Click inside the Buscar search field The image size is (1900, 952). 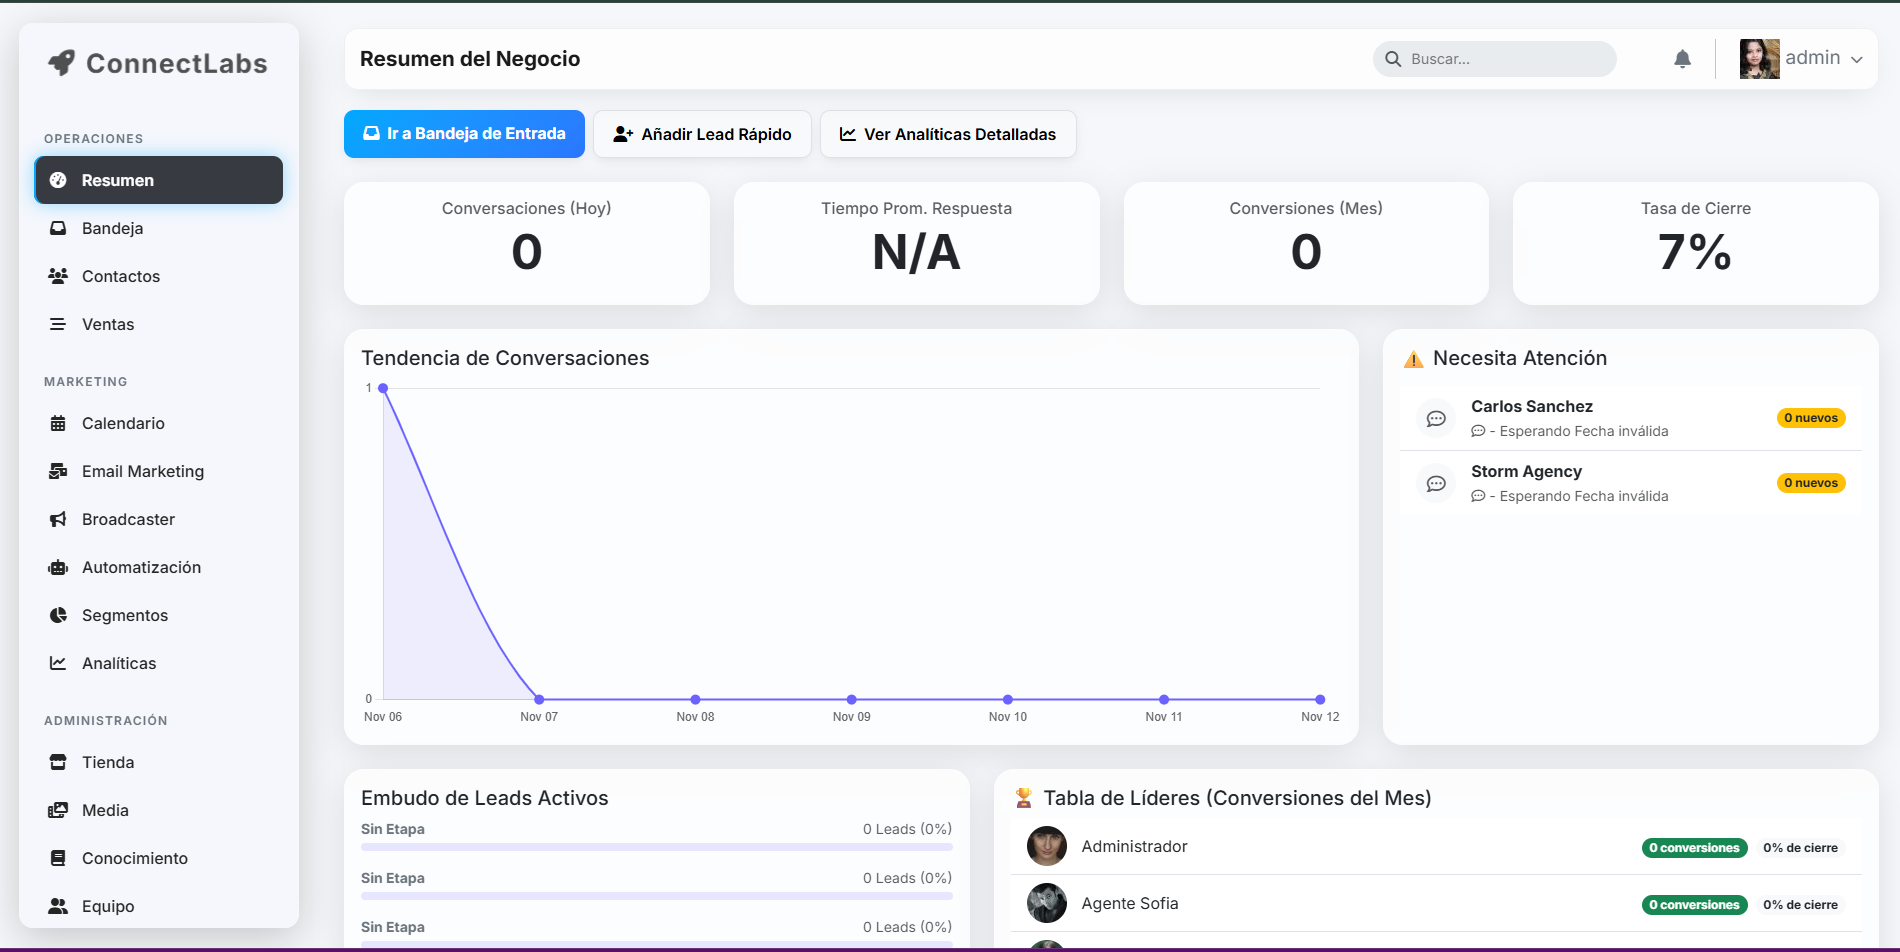click(x=1494, y=59)
